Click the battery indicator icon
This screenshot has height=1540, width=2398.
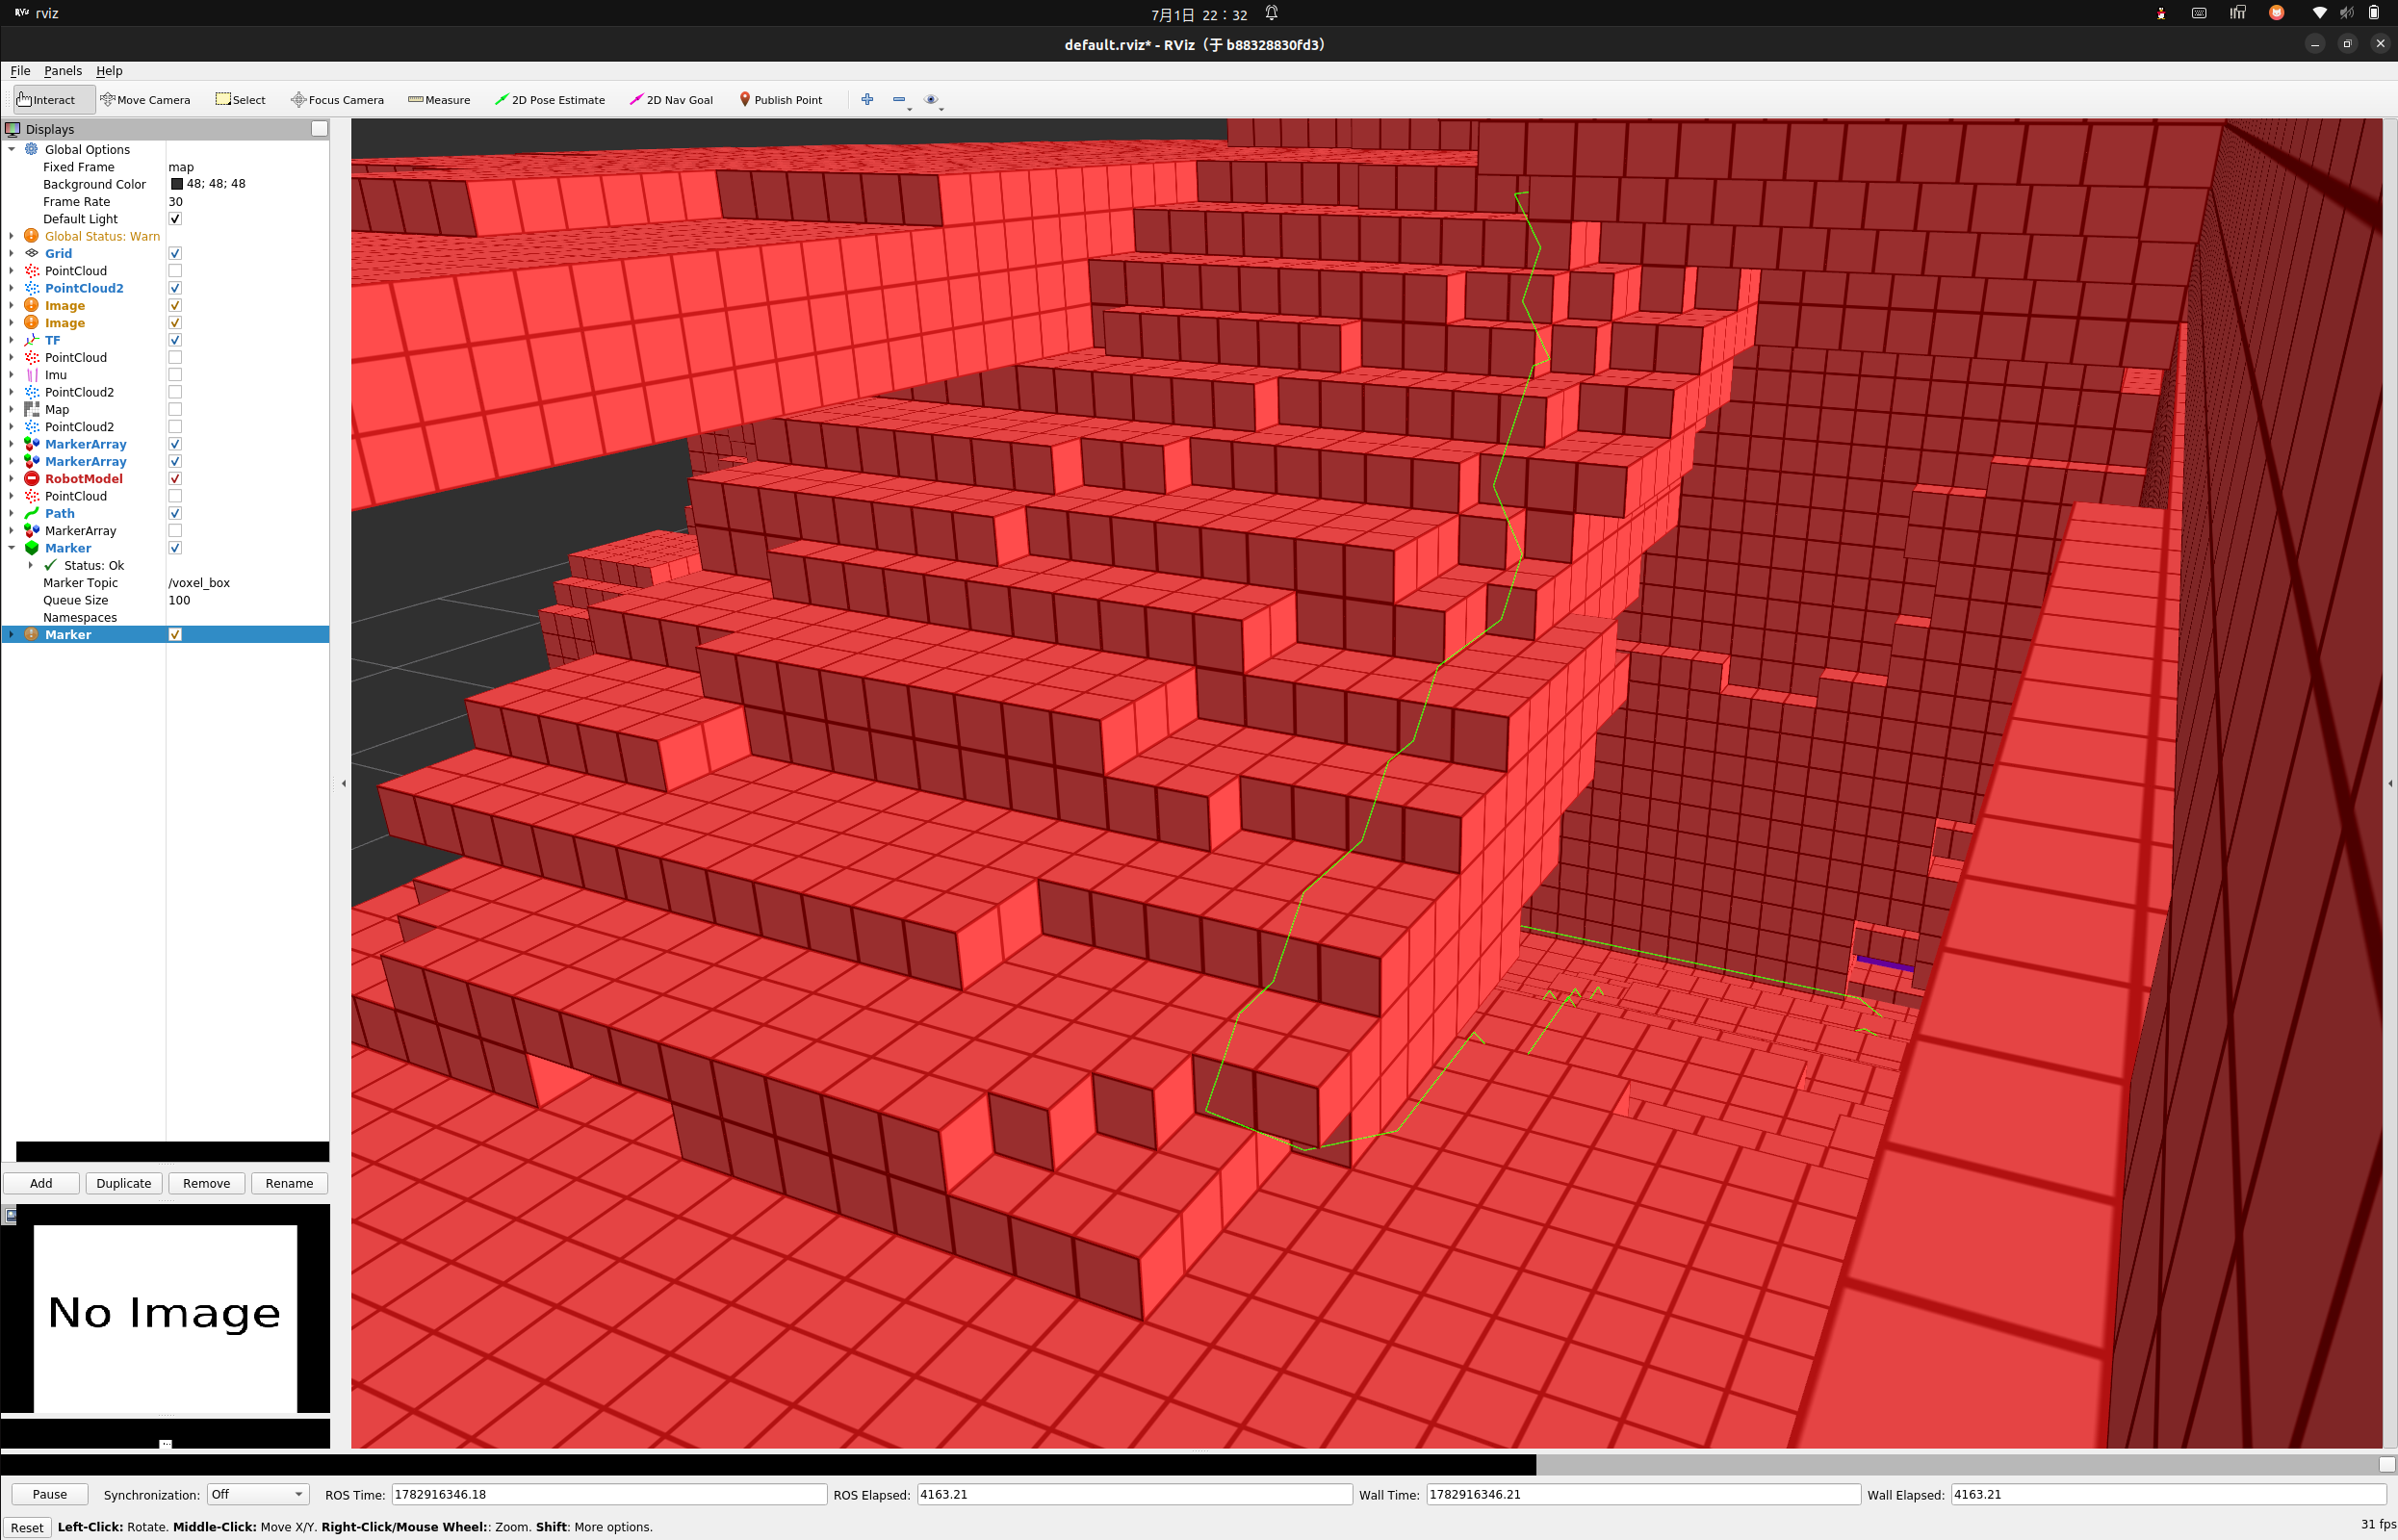pyautogui.click(x=2374, y=13)
